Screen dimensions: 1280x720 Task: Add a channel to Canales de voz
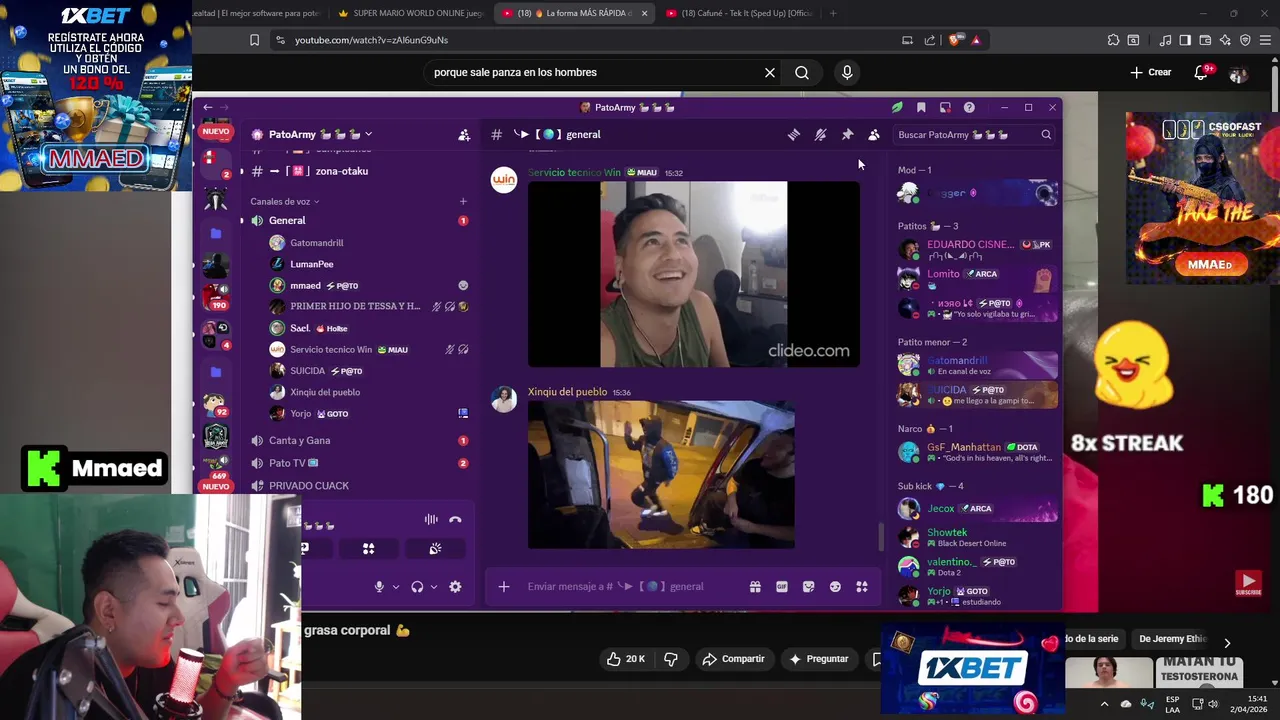click(x=463, y=202)
